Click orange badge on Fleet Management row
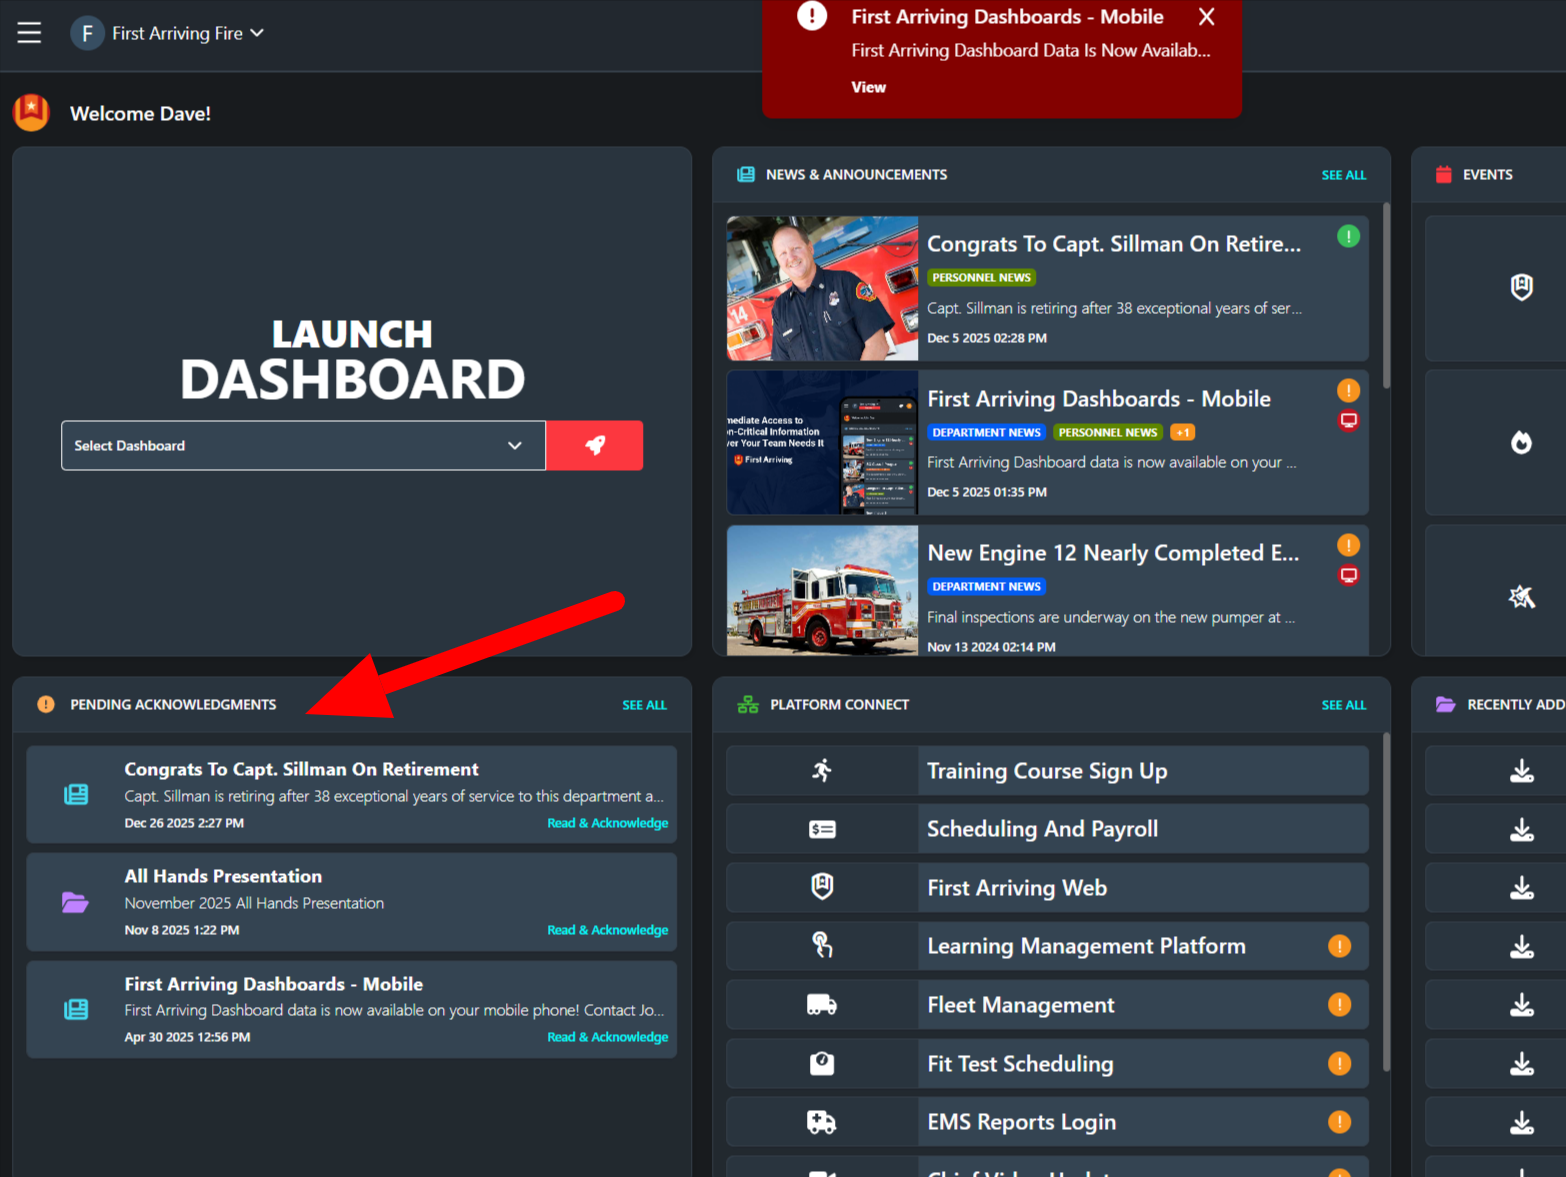1566x1177 pixels. (x=1339, y=1004)
